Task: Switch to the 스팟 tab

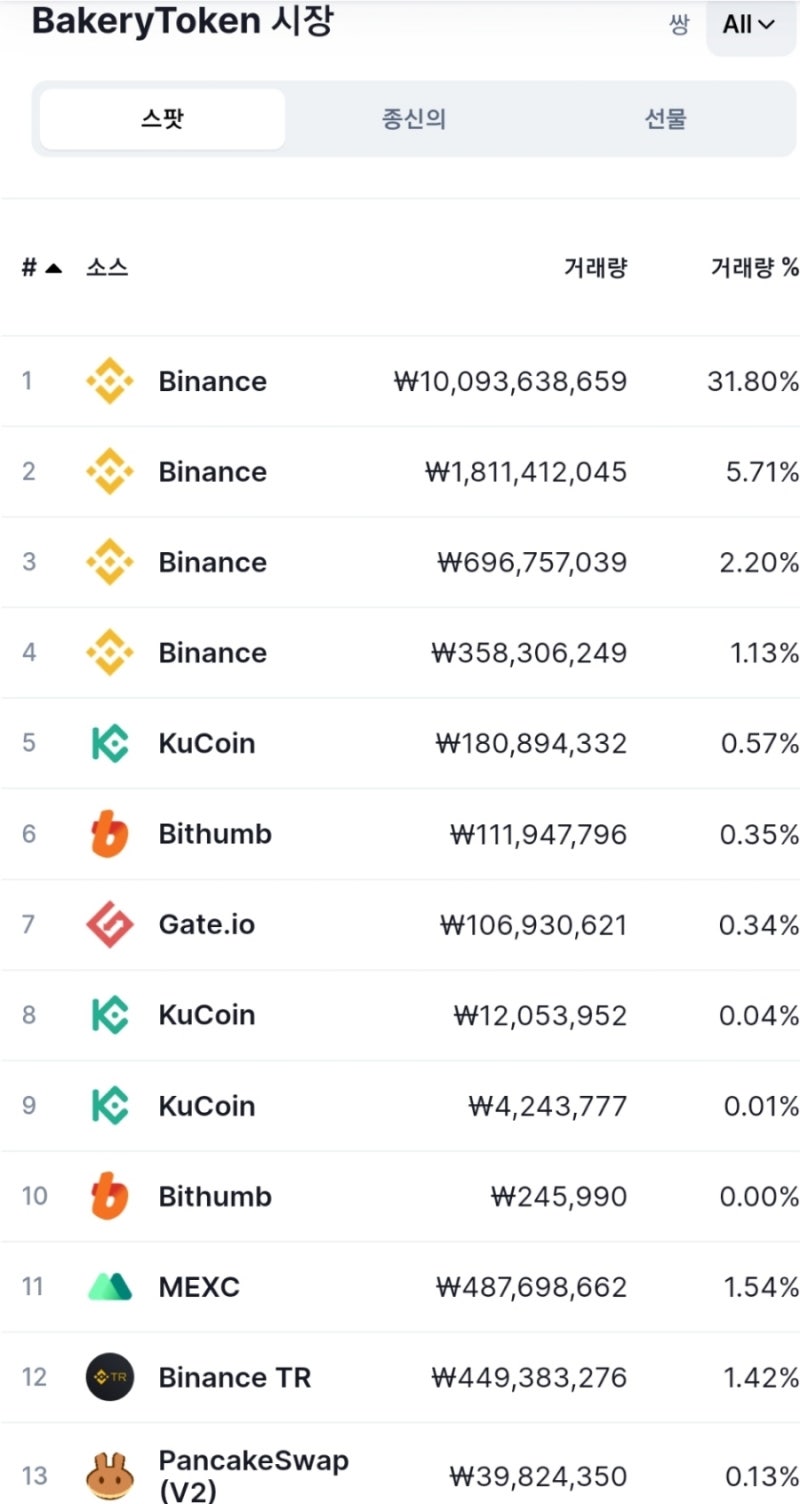Action: click(162, 119)
